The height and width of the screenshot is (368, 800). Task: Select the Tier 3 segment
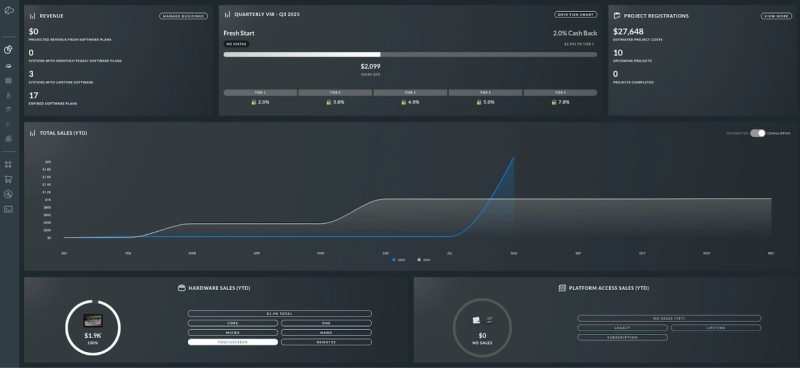[x=410, y=93]
